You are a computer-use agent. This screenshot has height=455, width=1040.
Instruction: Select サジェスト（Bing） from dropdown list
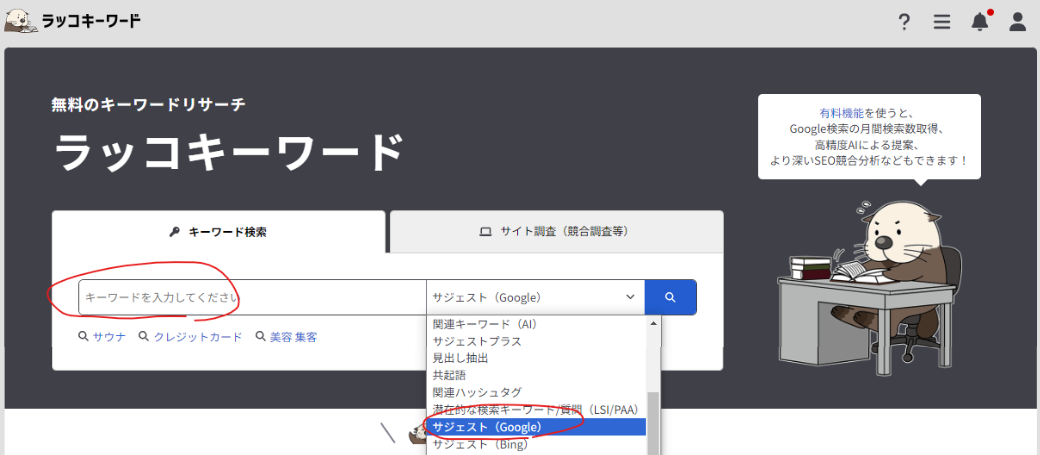536,444
